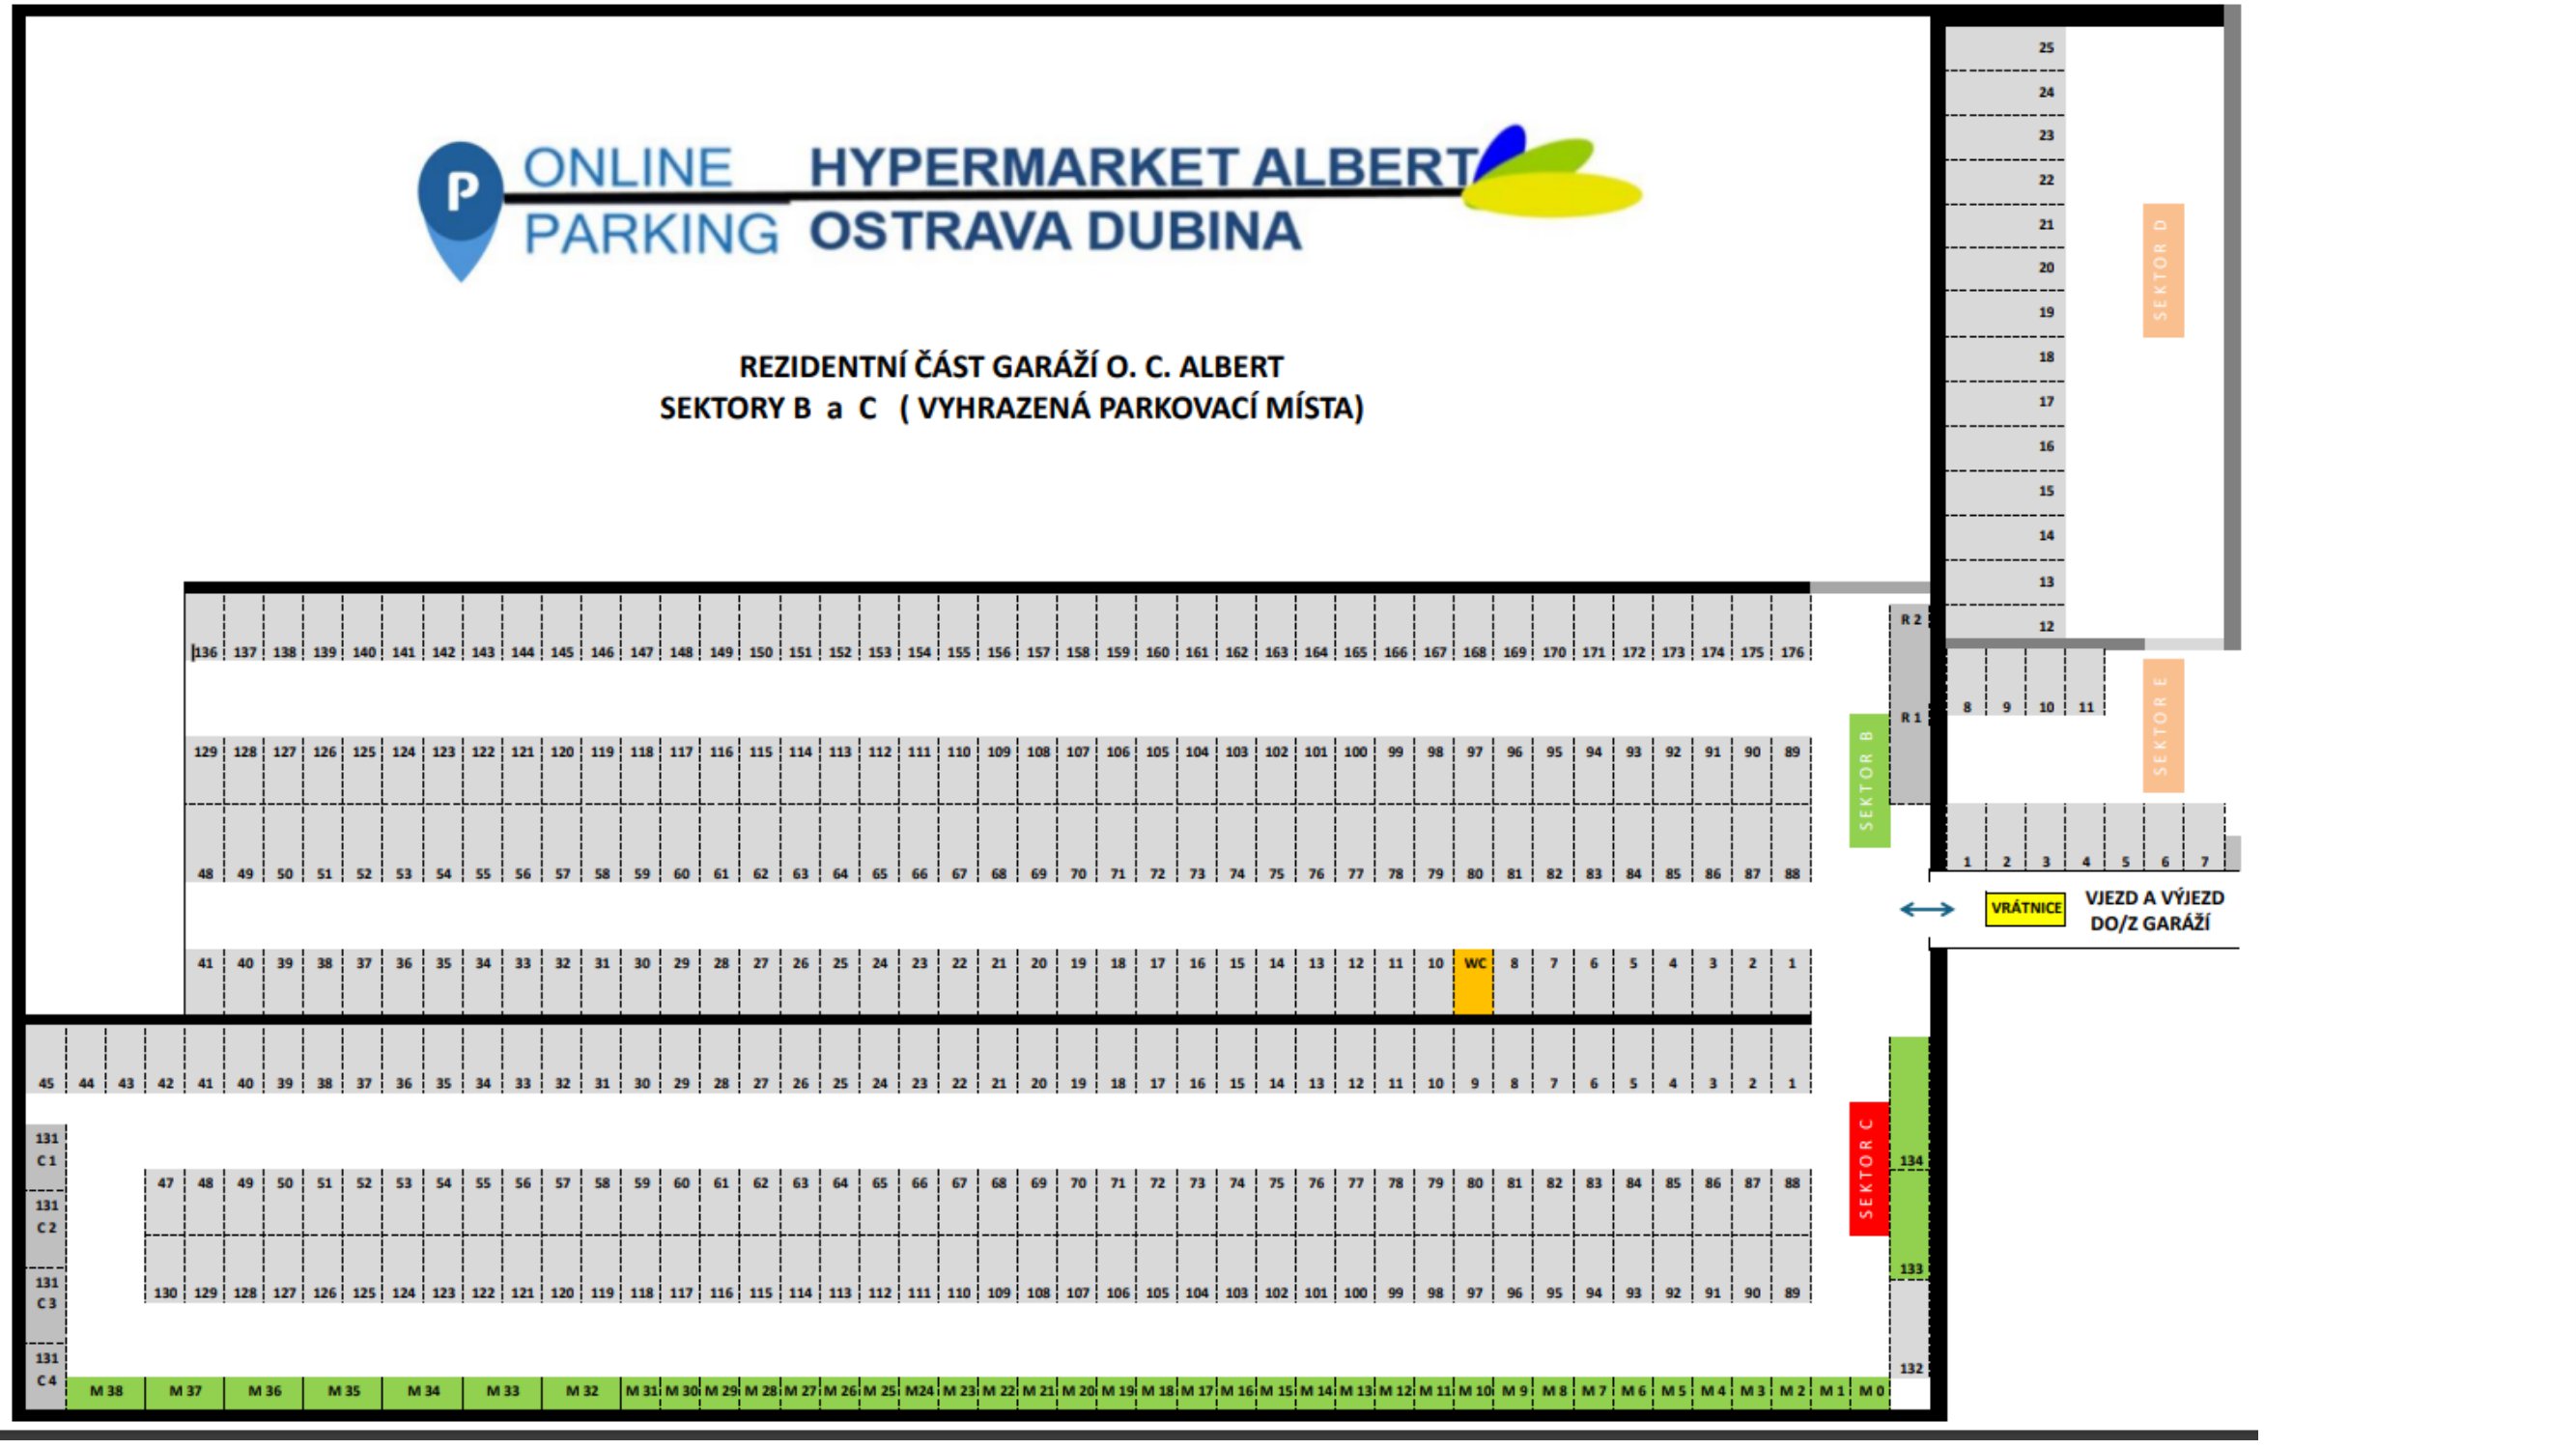The height and width of the screenshot is (1449, 2576).
Task: Select motorcycle spot M 32
Action: point(581,1392)
